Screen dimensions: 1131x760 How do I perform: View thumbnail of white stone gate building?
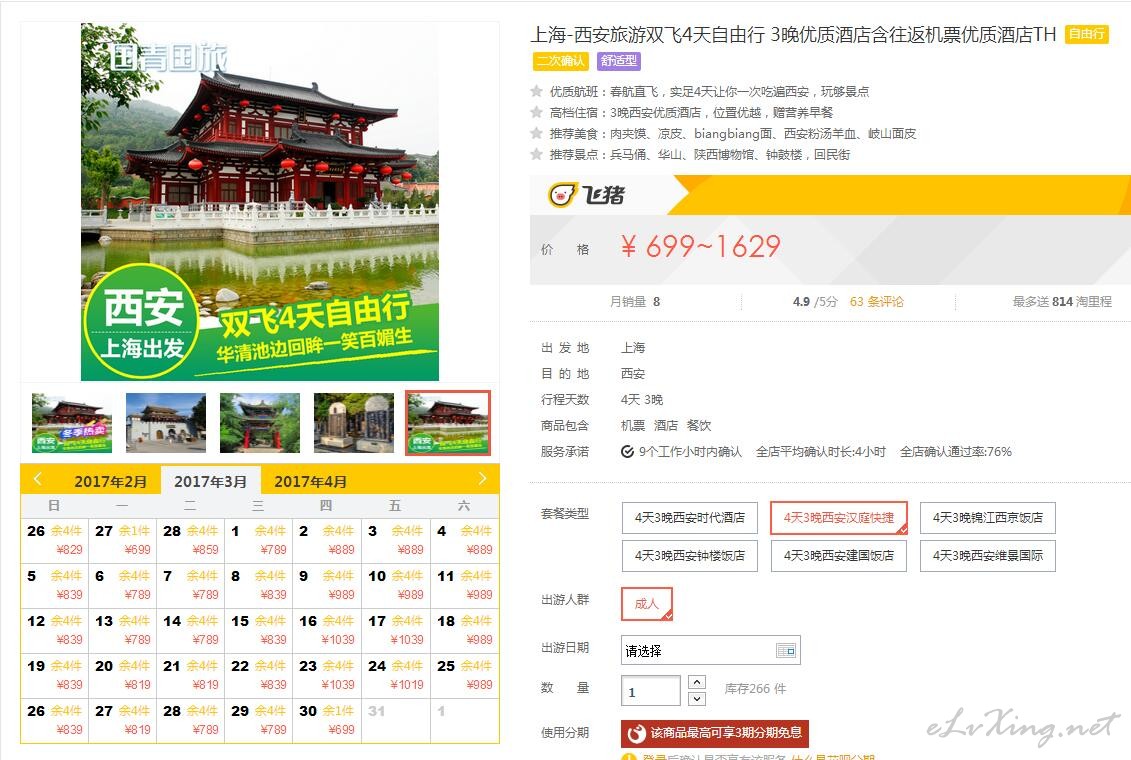(x=166, y=423)
